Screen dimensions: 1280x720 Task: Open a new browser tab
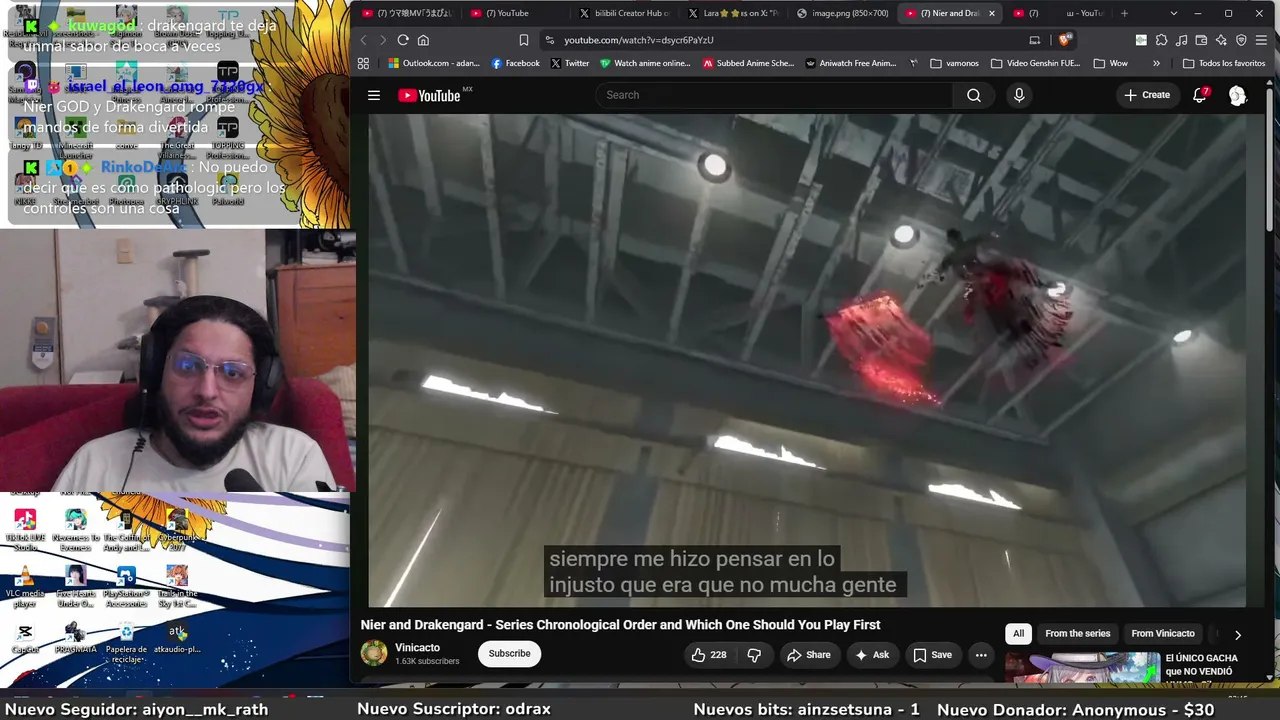pos(1125,13)
